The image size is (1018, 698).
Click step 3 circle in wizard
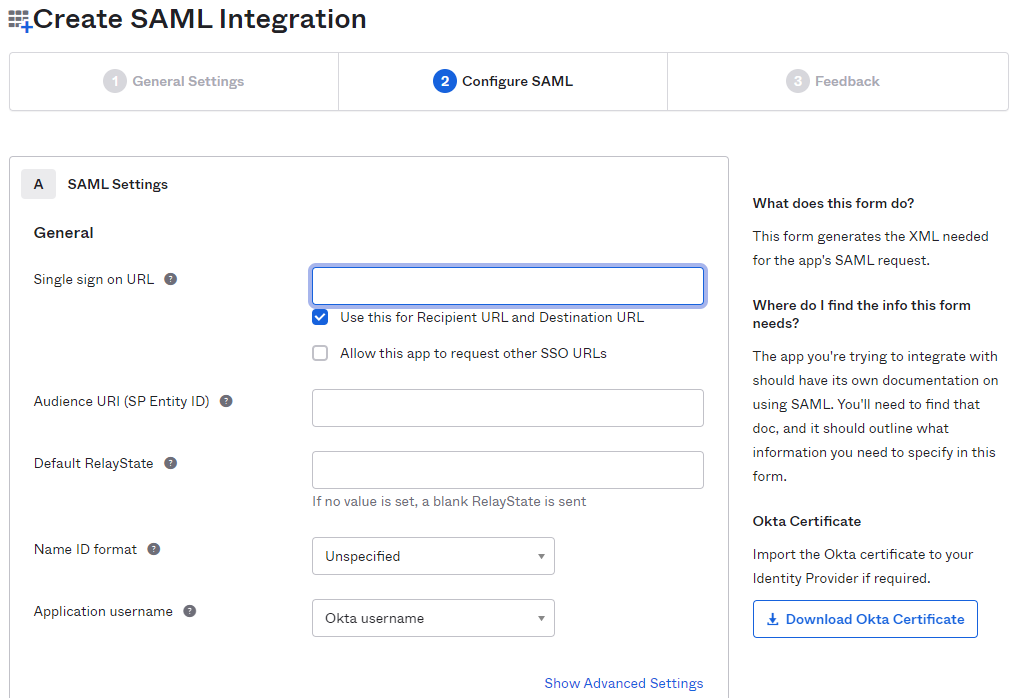click(x=797, y=81)
